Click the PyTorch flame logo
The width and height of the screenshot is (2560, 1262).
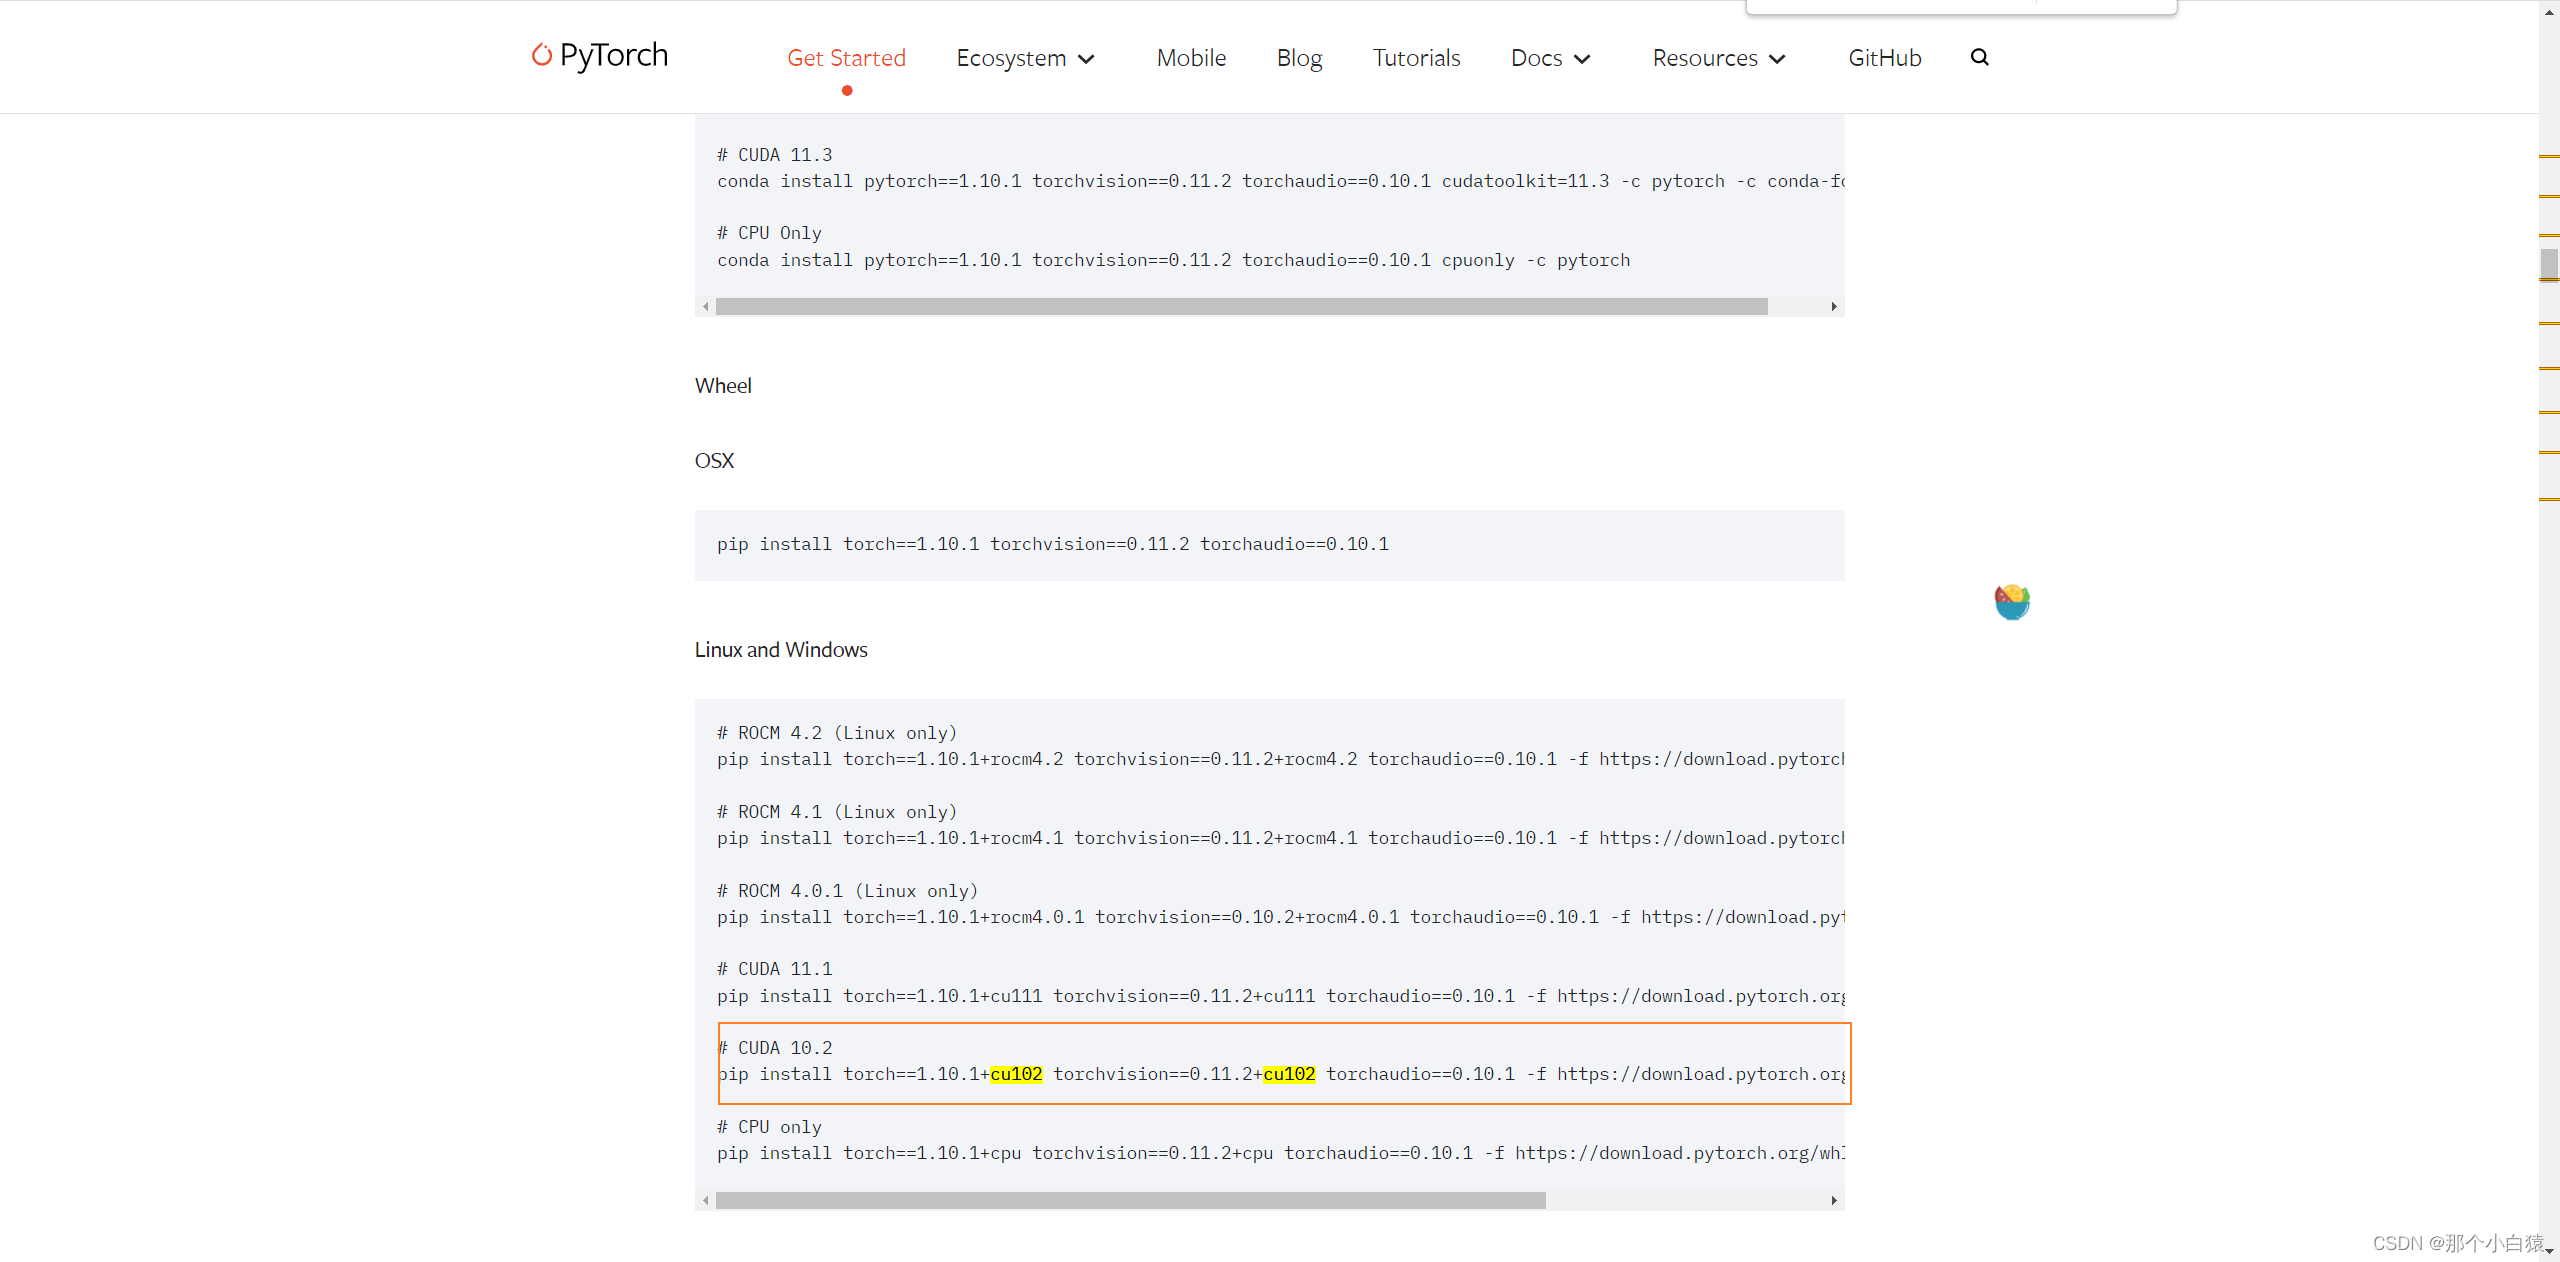(541, 54)
